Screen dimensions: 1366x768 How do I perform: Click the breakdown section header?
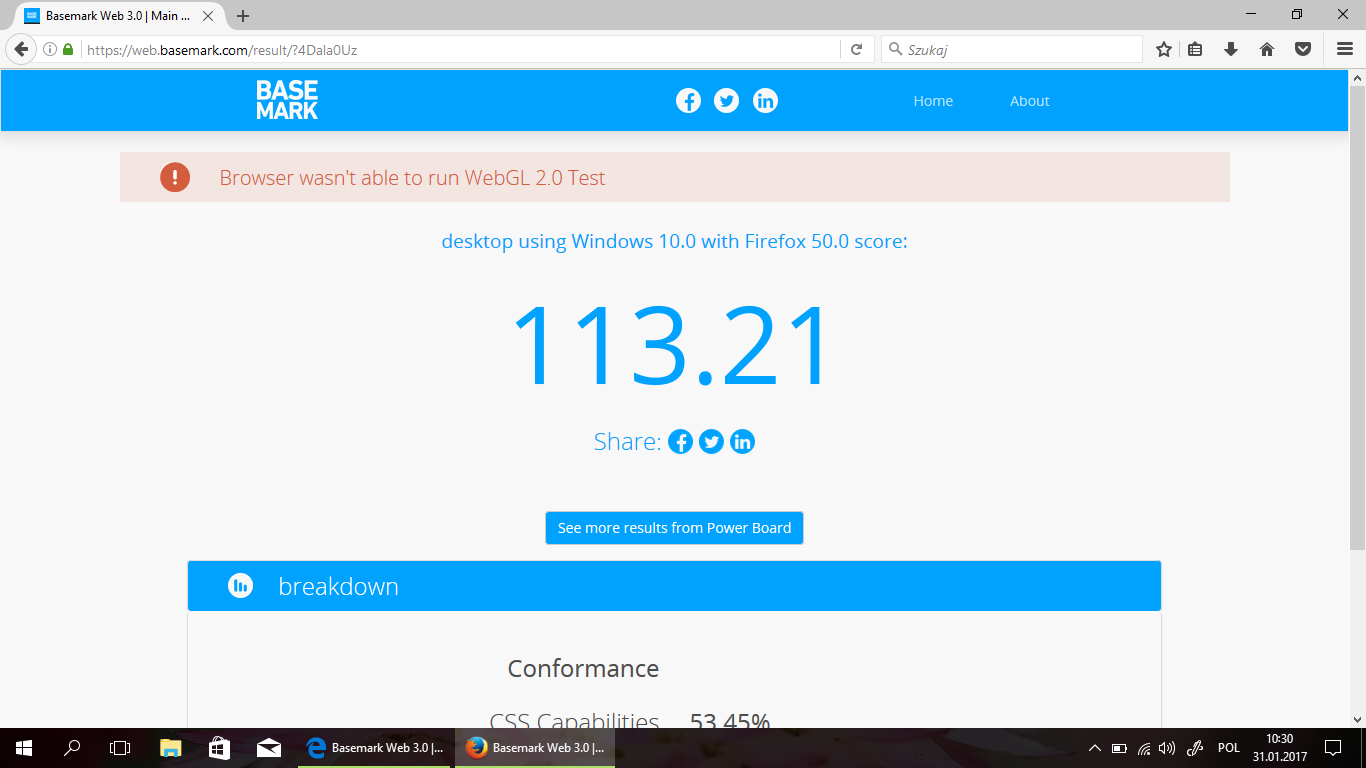point(674,586)
